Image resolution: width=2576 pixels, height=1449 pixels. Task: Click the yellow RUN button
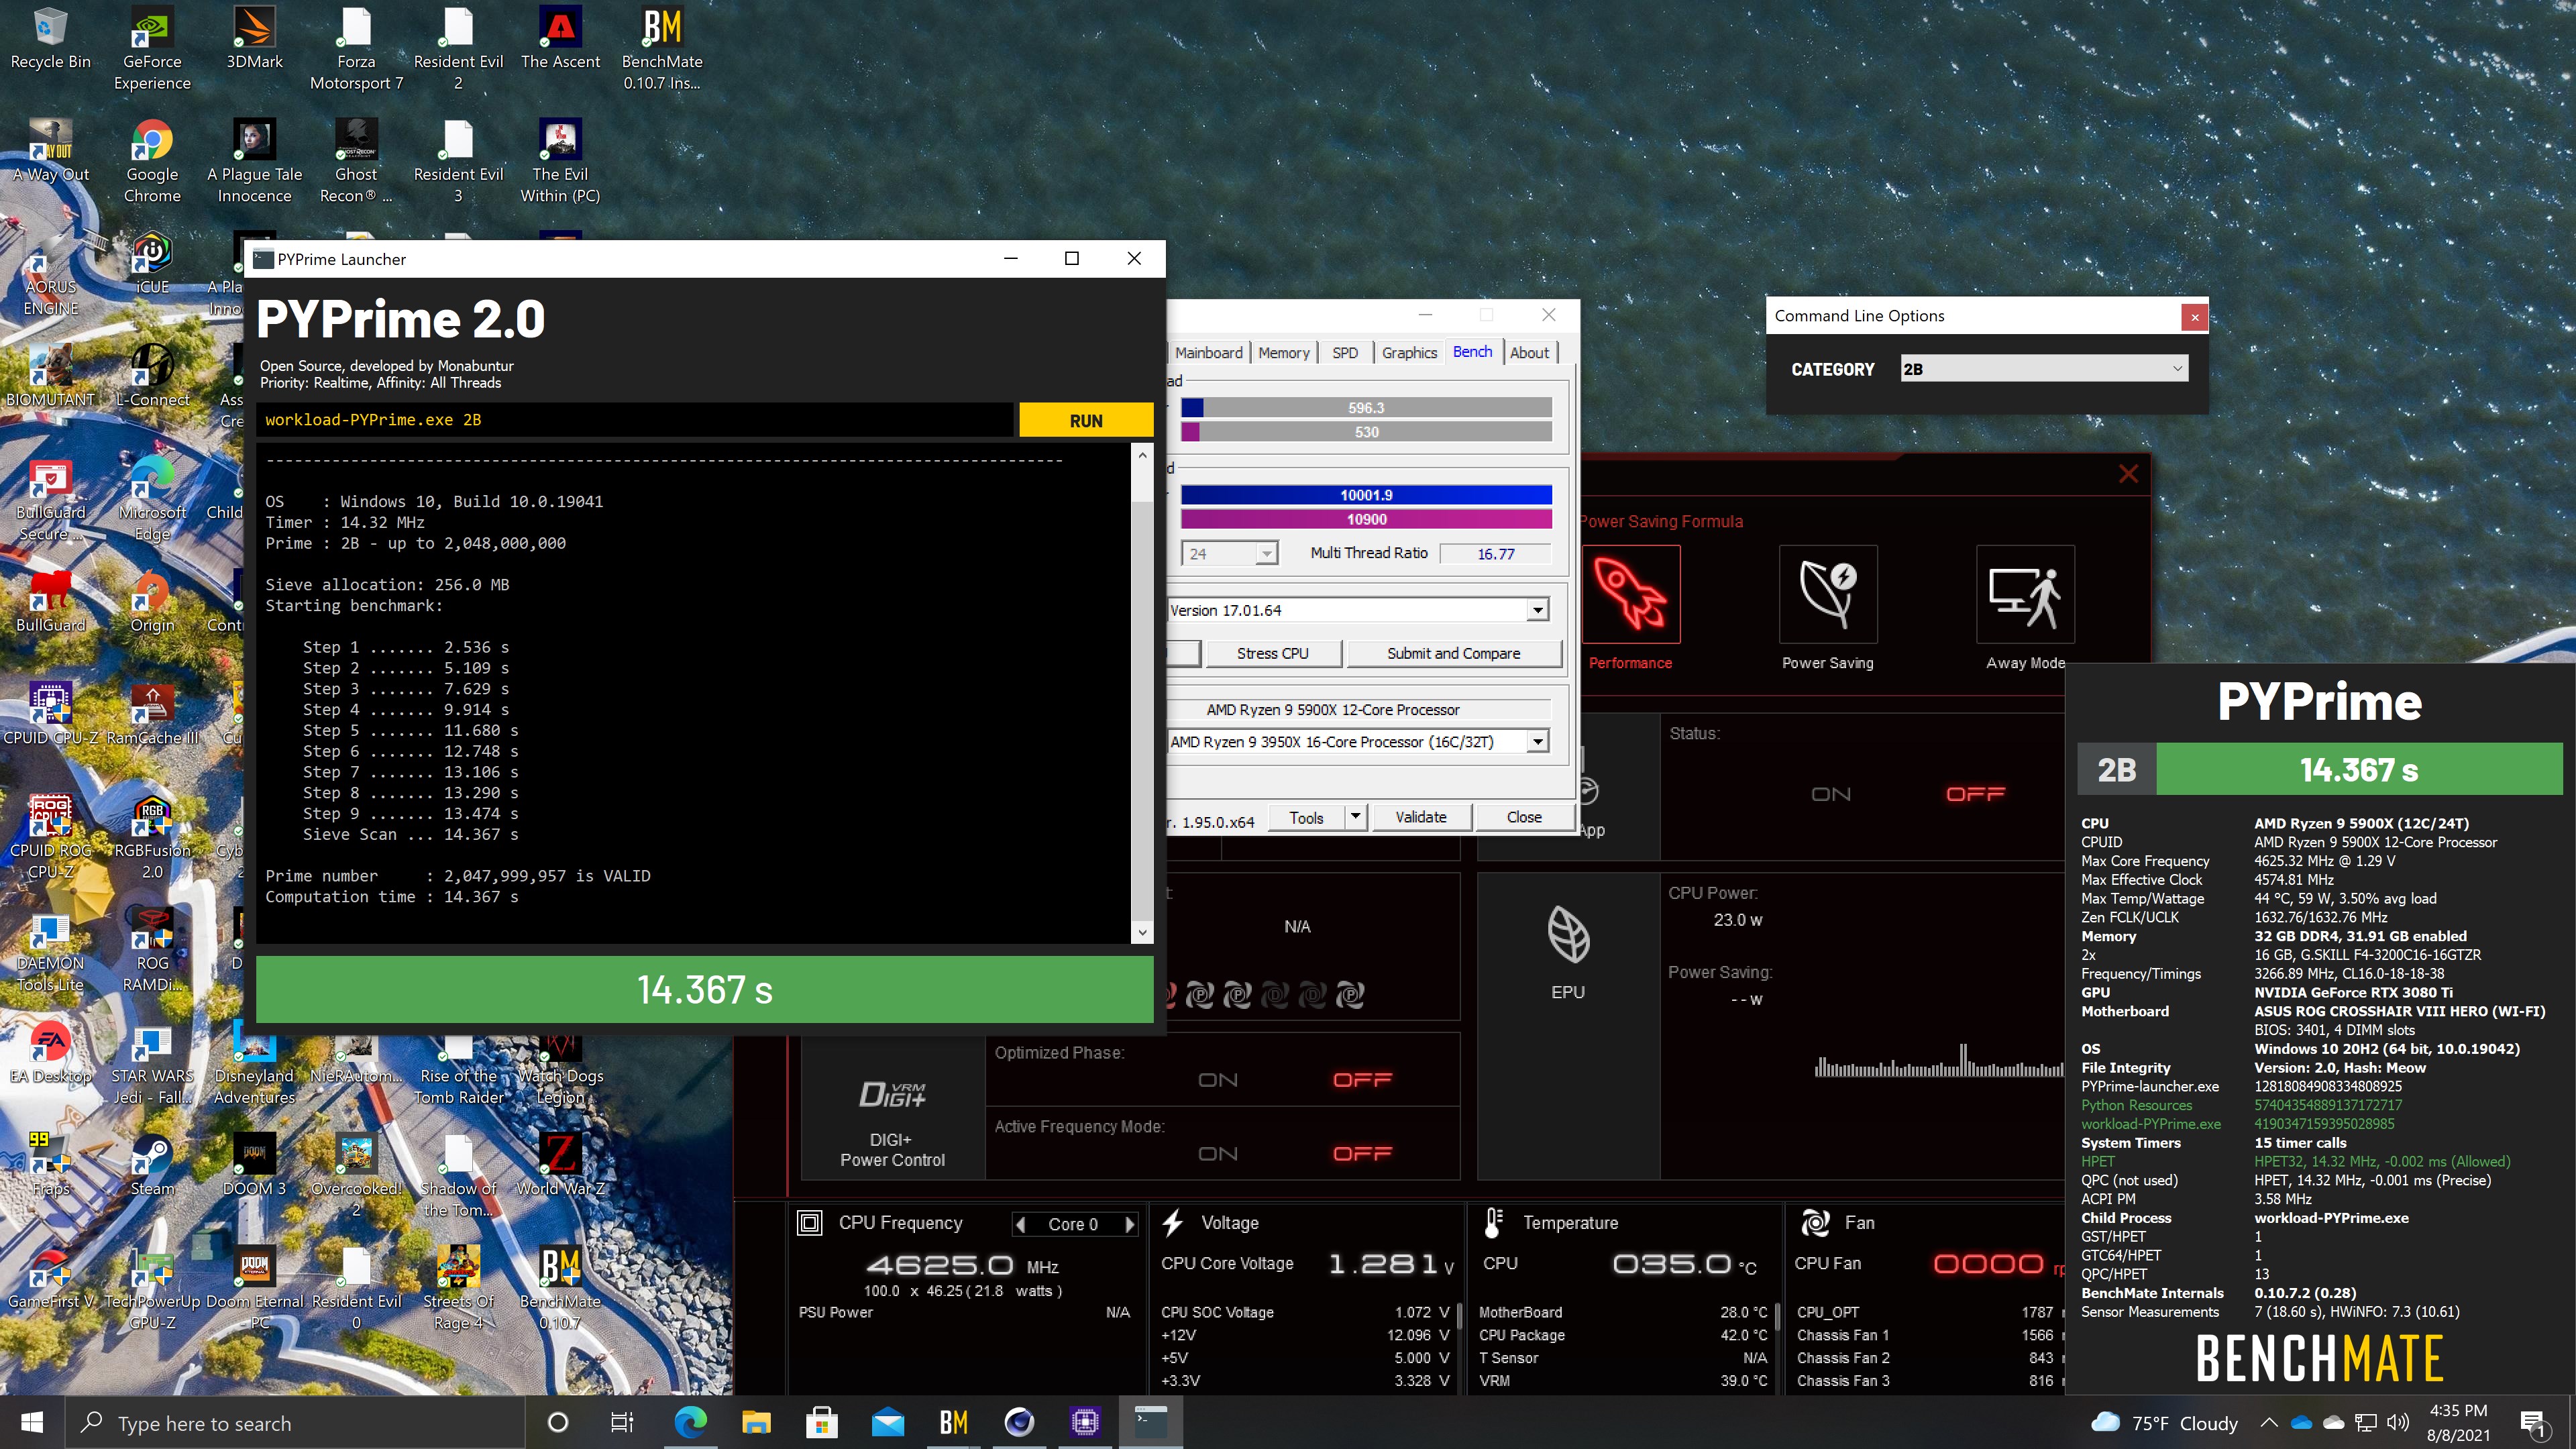[x=1086, y=420]
